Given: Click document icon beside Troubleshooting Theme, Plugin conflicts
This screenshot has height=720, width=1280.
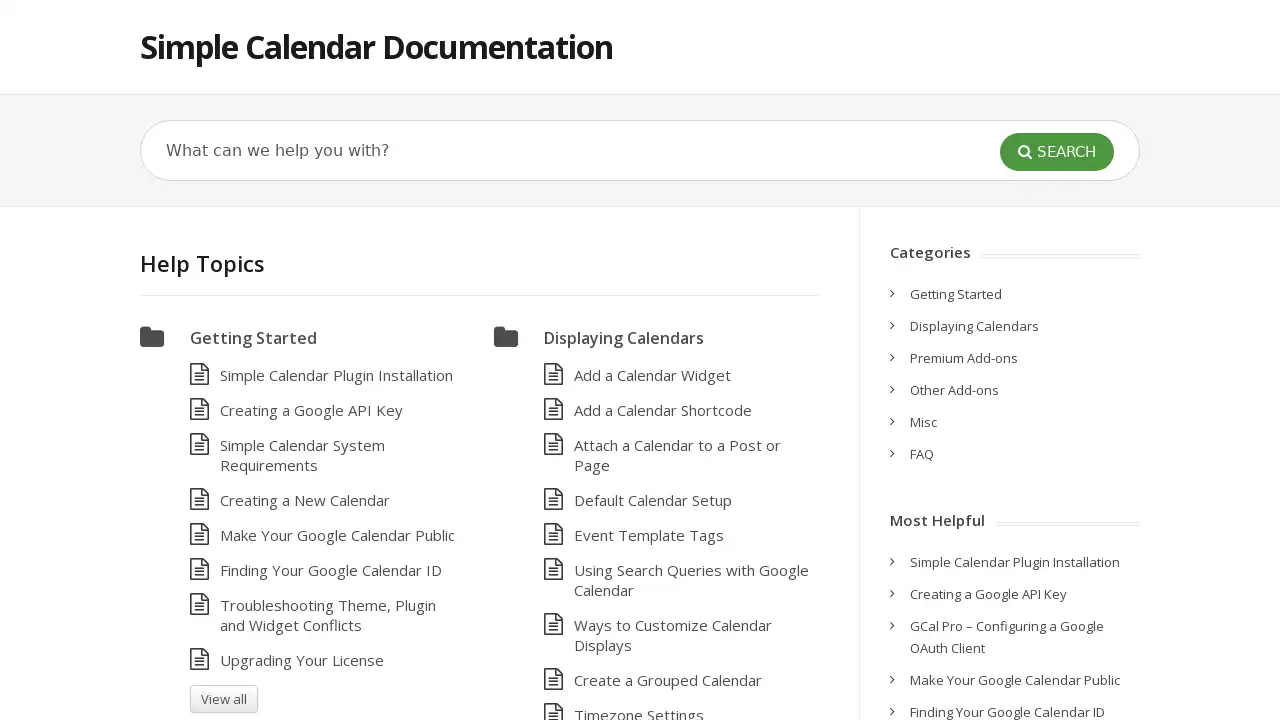Looking at the screenshot, I should coord(200,604).
